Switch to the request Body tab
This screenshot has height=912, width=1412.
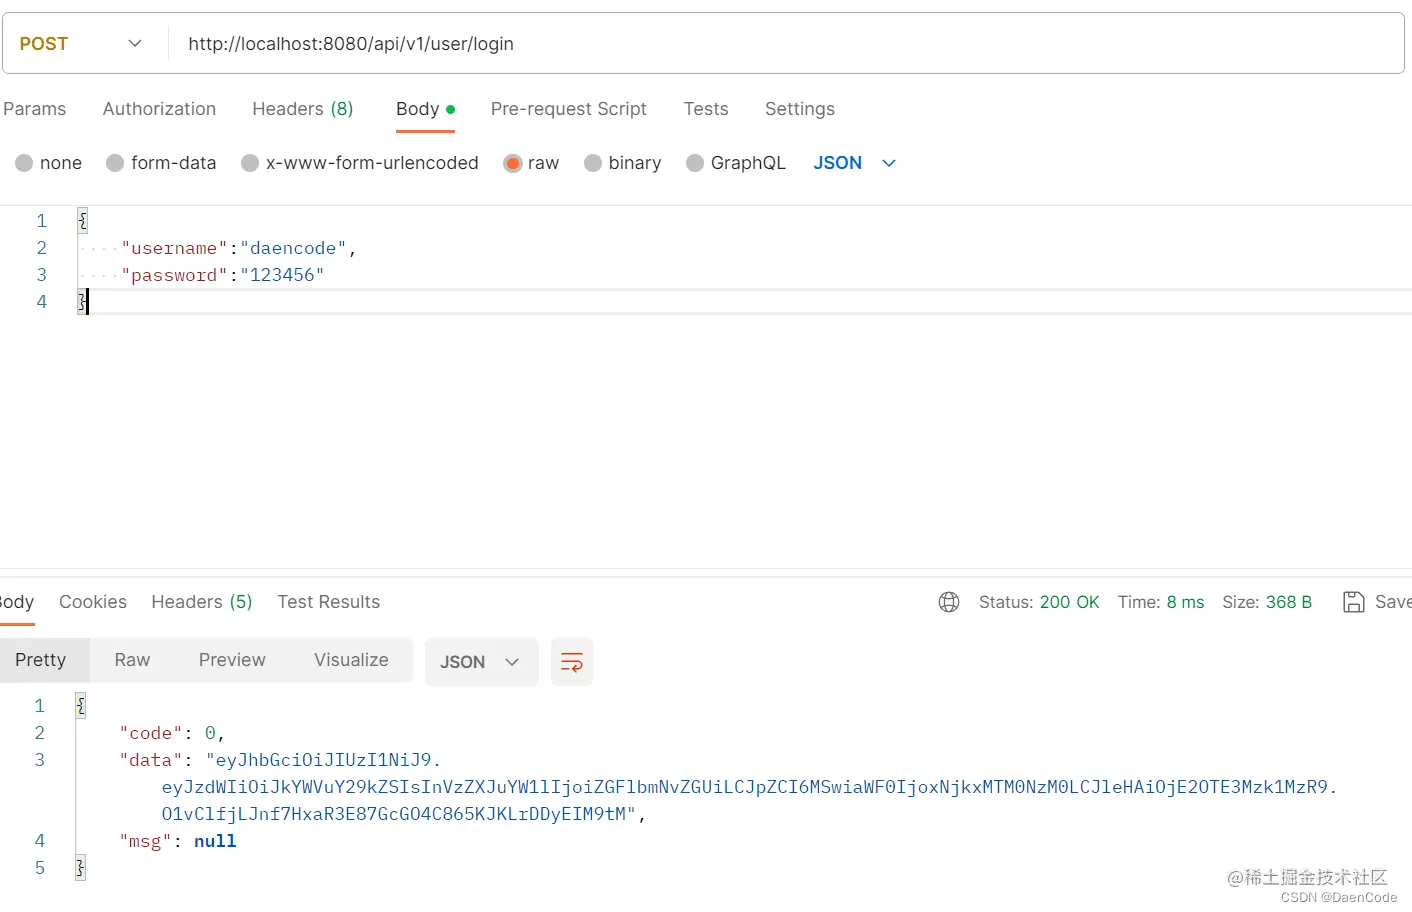425,109
